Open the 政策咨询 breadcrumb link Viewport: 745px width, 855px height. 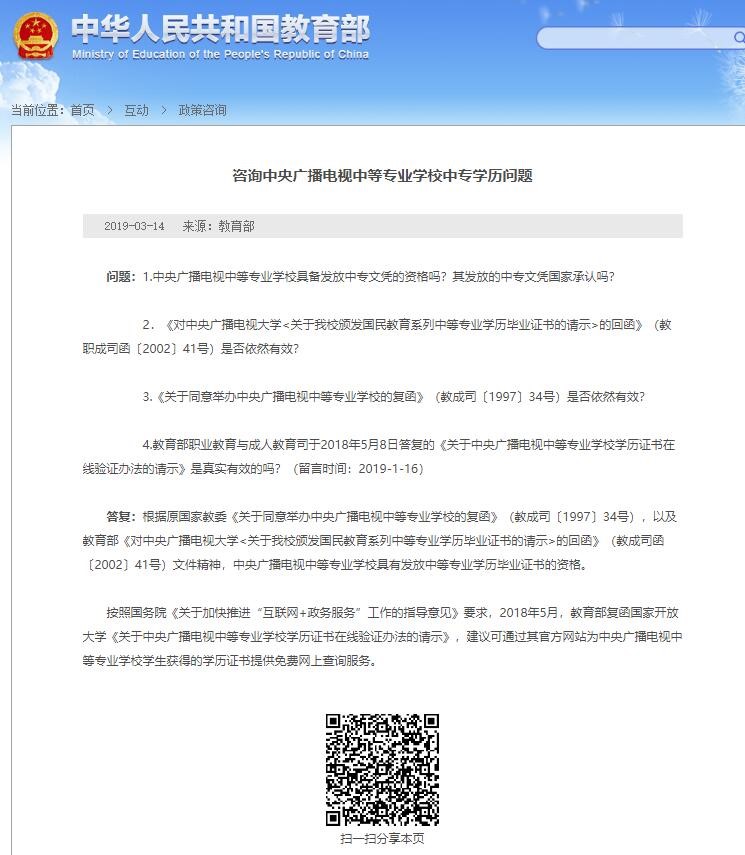click(202, 111)
